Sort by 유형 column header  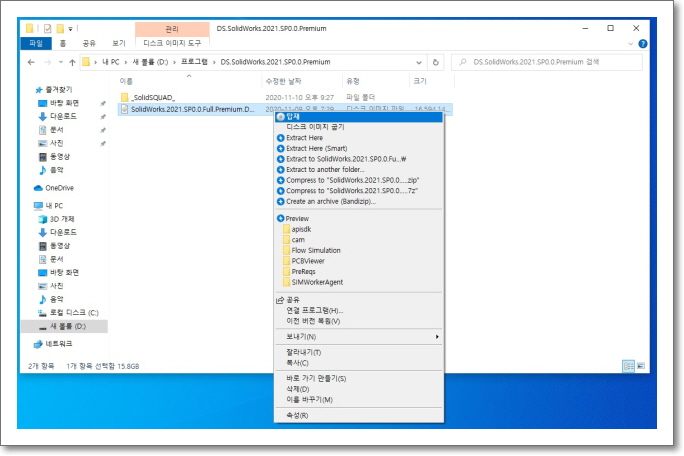pos(376,81)
